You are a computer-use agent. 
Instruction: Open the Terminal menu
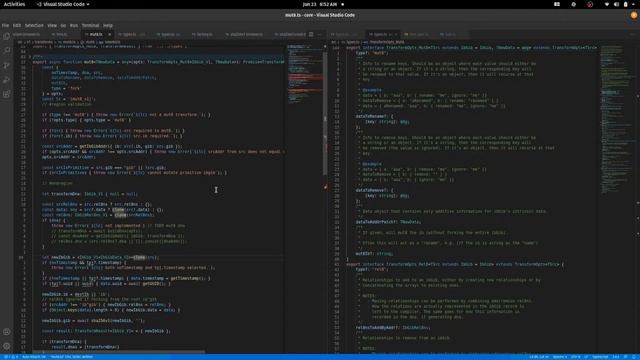tap(91, 25)
